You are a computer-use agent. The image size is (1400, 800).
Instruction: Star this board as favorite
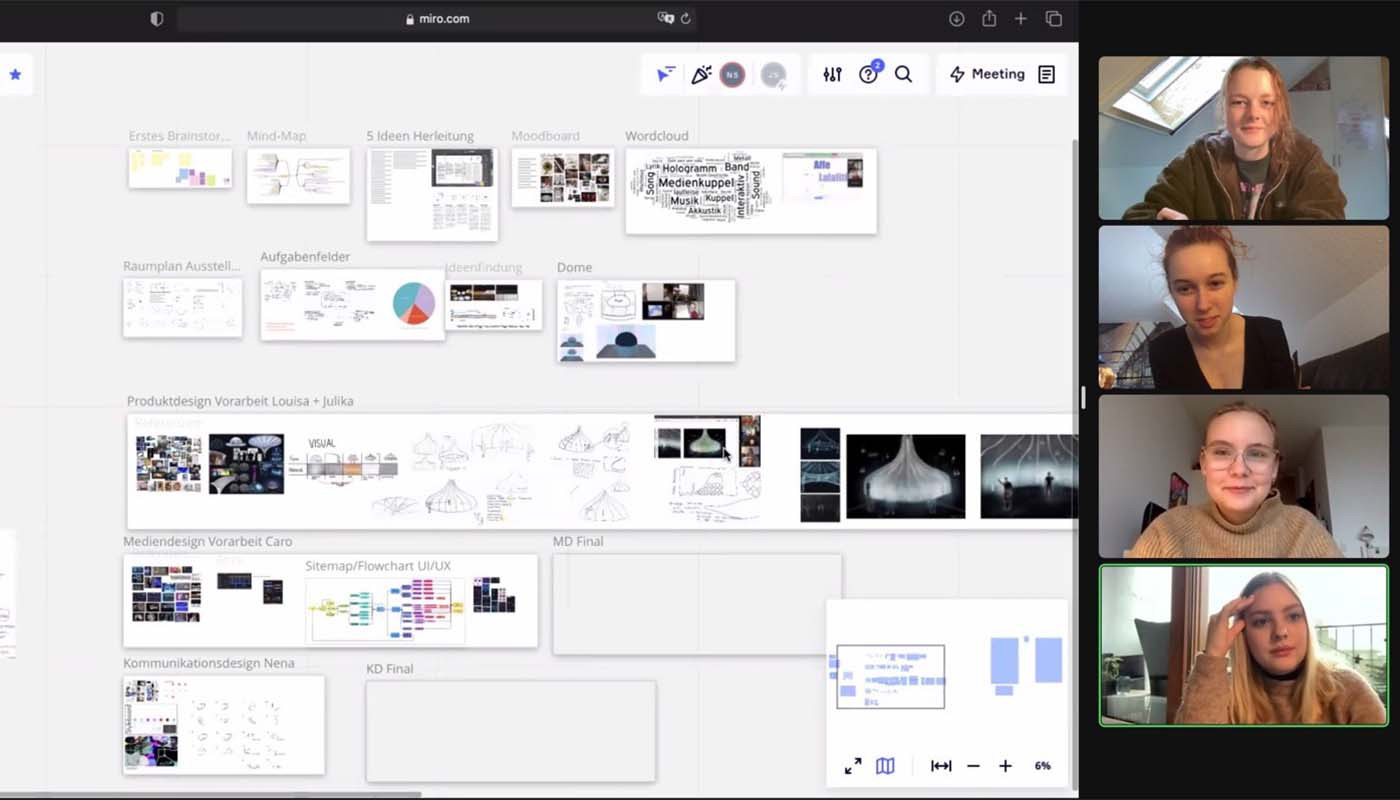pyautogui.click(x=15, y=75)
